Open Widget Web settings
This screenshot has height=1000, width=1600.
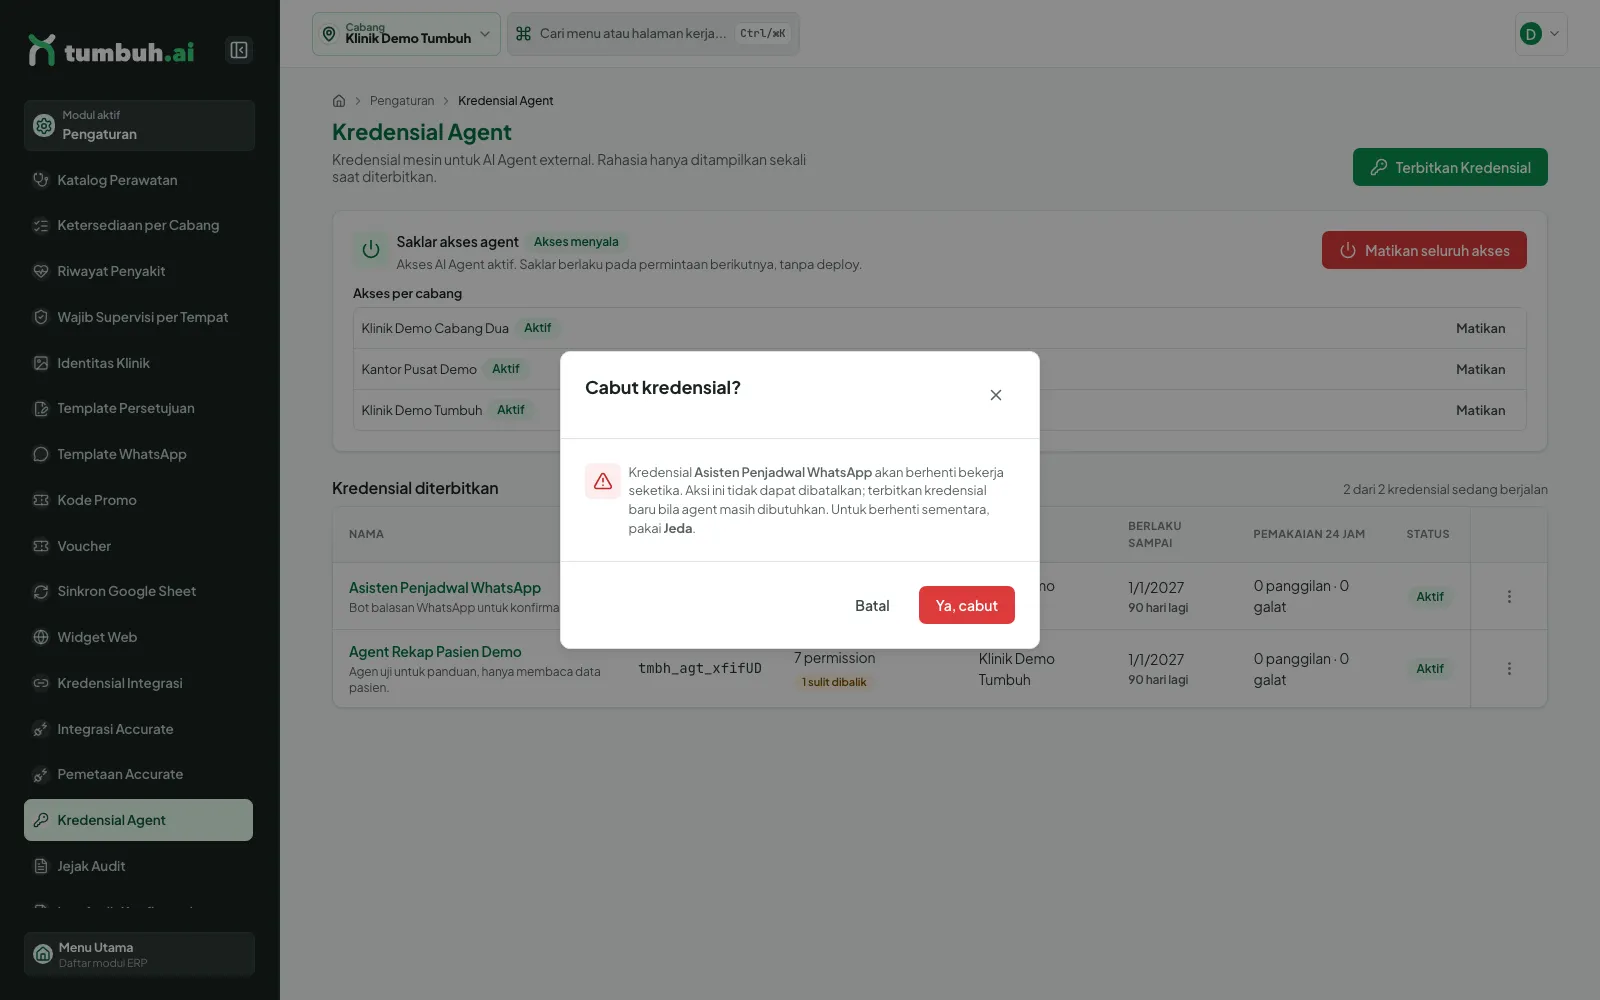tap(139, 637)
